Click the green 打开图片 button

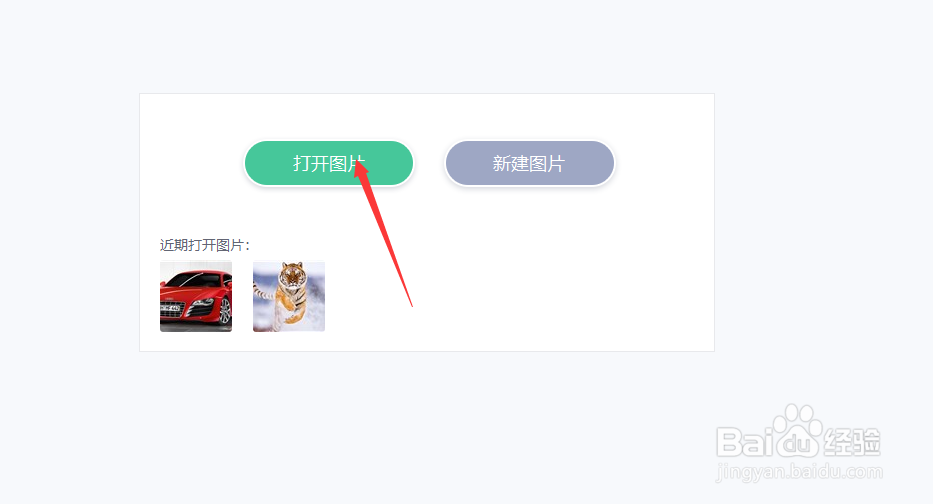pyautogui.click(x=329, y=164)
